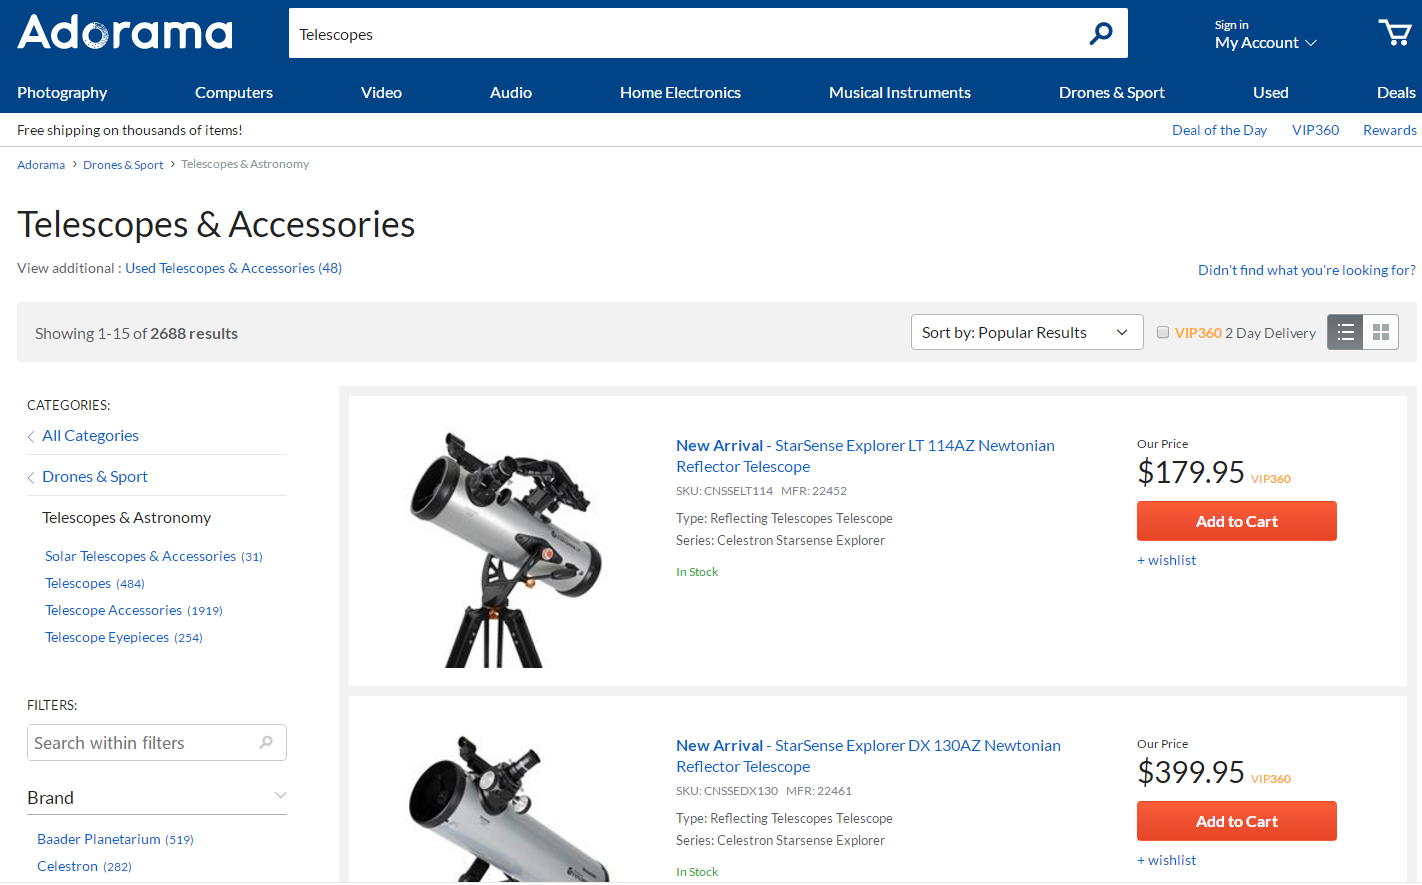
Task: Click the Drones & Sport breadcrumb
Action: coord(123,165)
